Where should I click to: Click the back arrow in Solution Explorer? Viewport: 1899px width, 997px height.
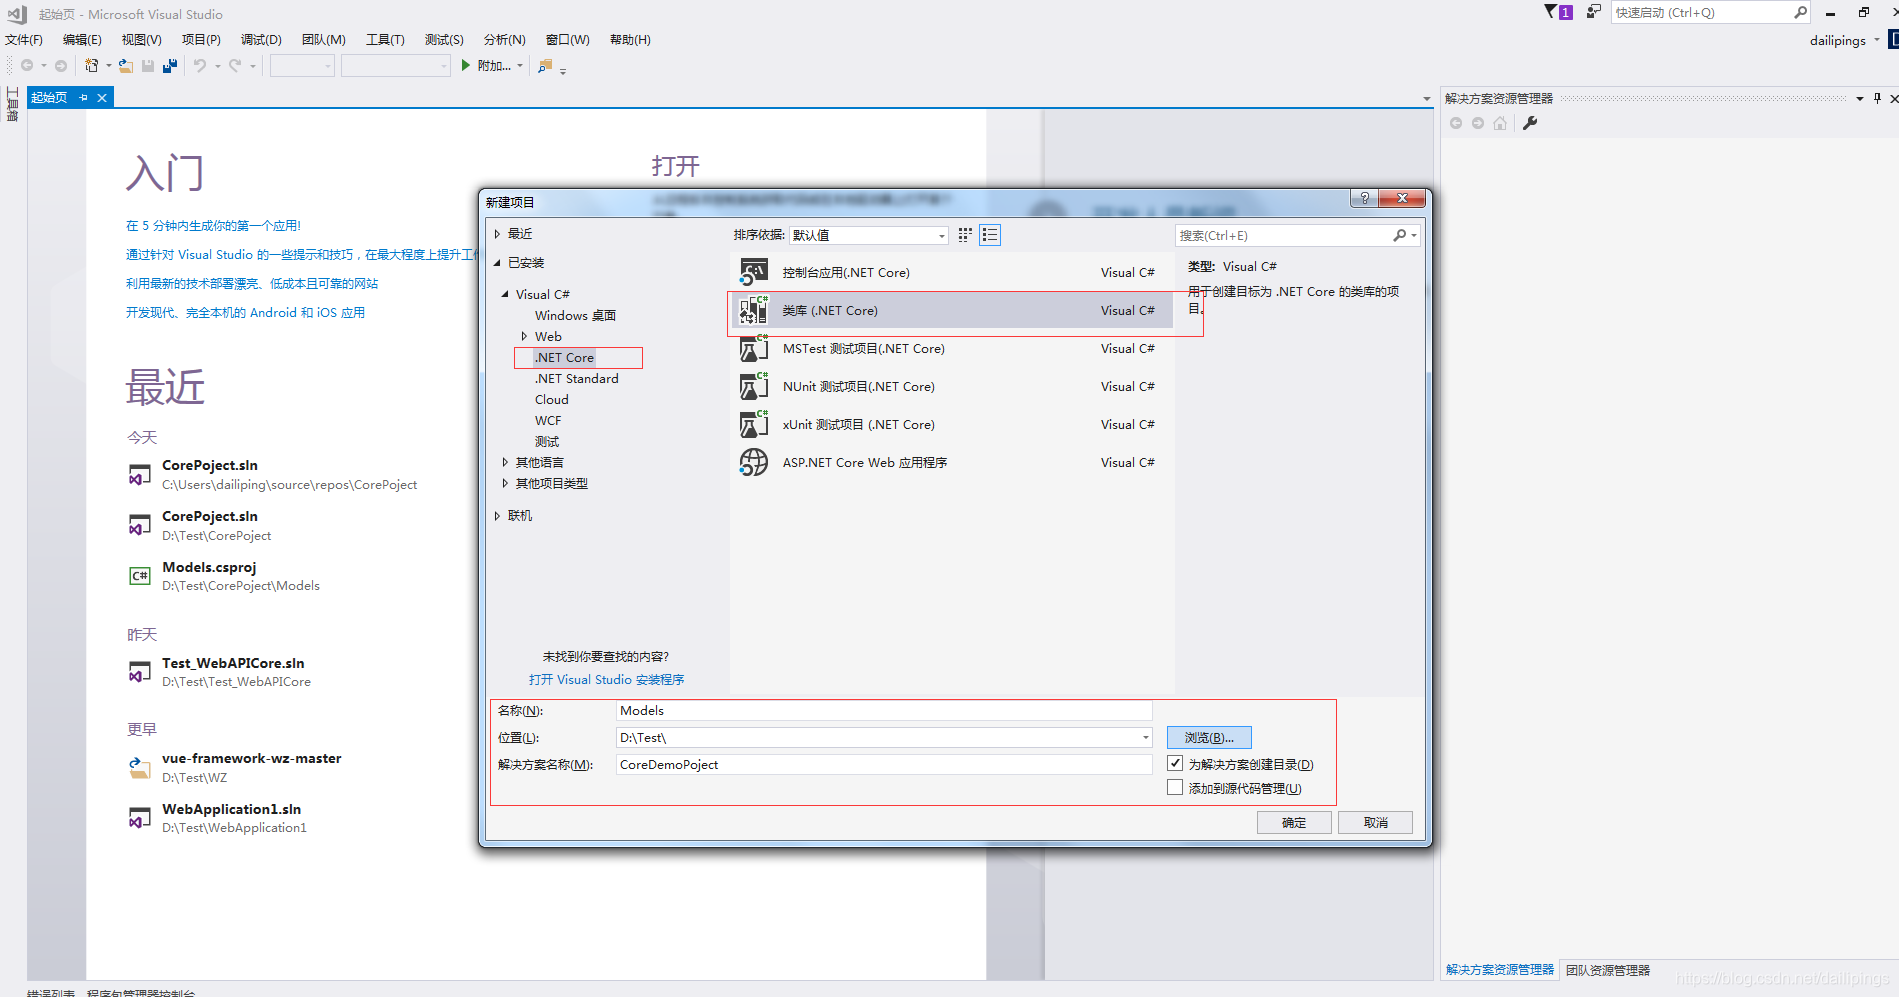click(1456, 123)
